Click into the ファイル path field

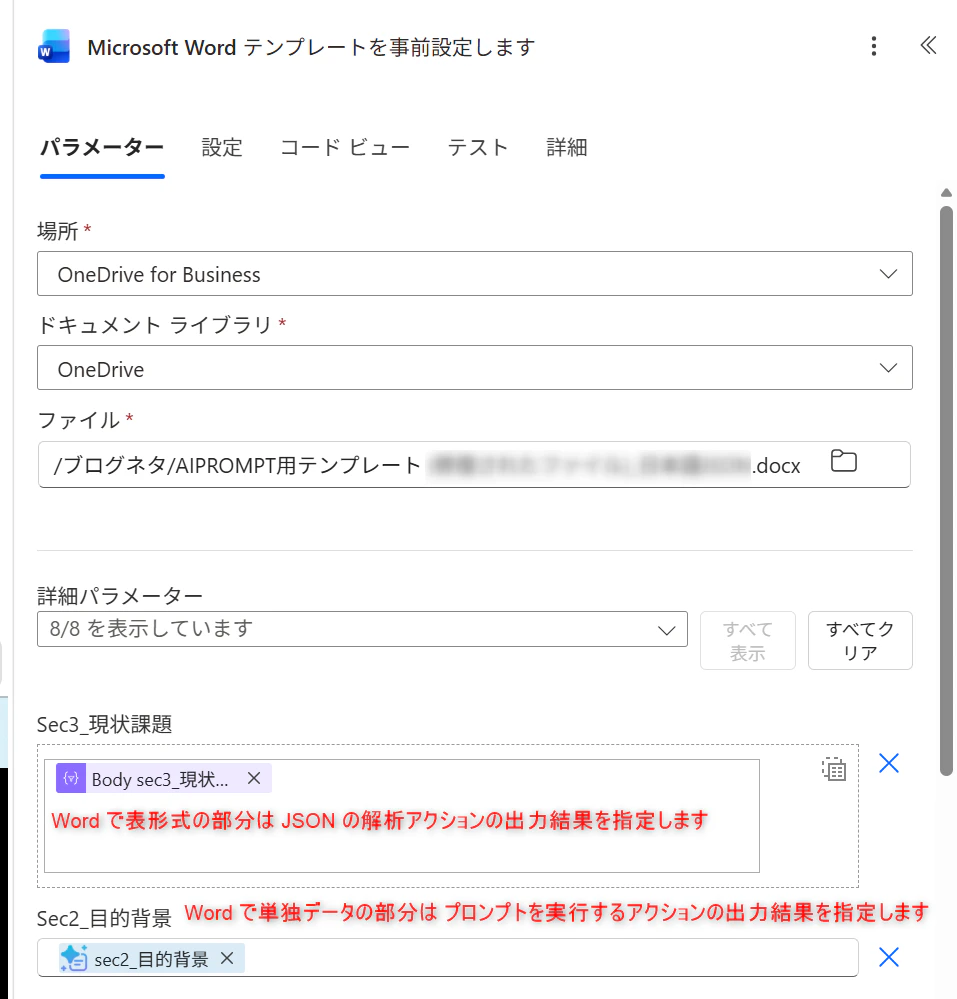tap(474, 464)
